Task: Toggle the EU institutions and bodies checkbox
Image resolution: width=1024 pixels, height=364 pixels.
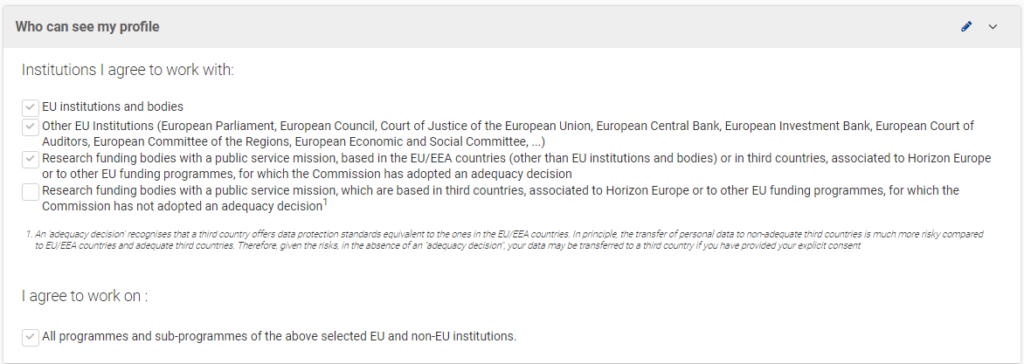Action: 31,107
